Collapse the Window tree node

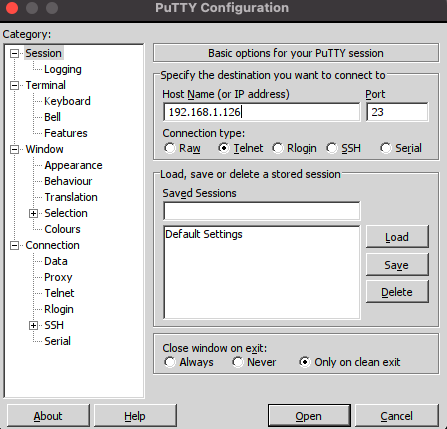[x=14, y=149]
